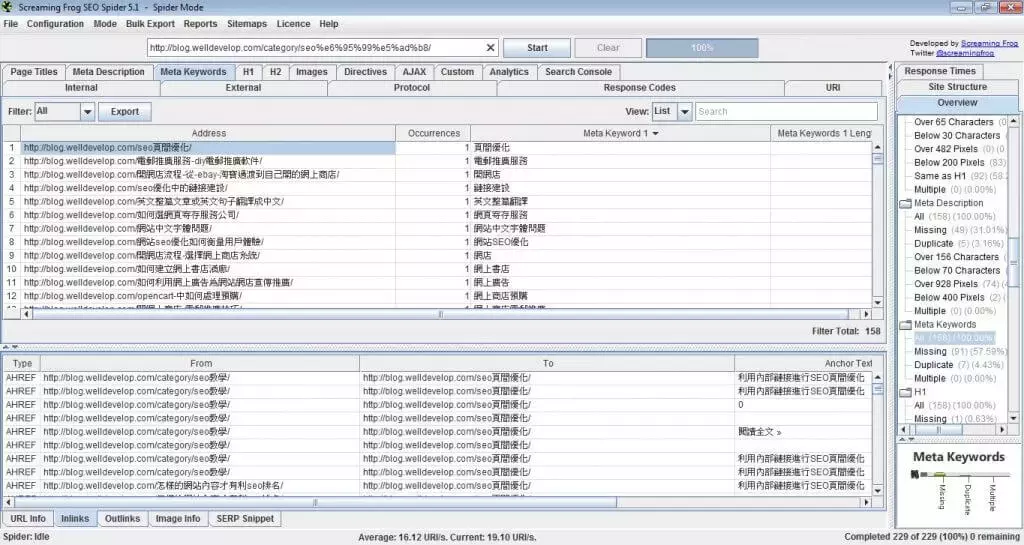
Task: Open the File menu
Action: [10, 23]
